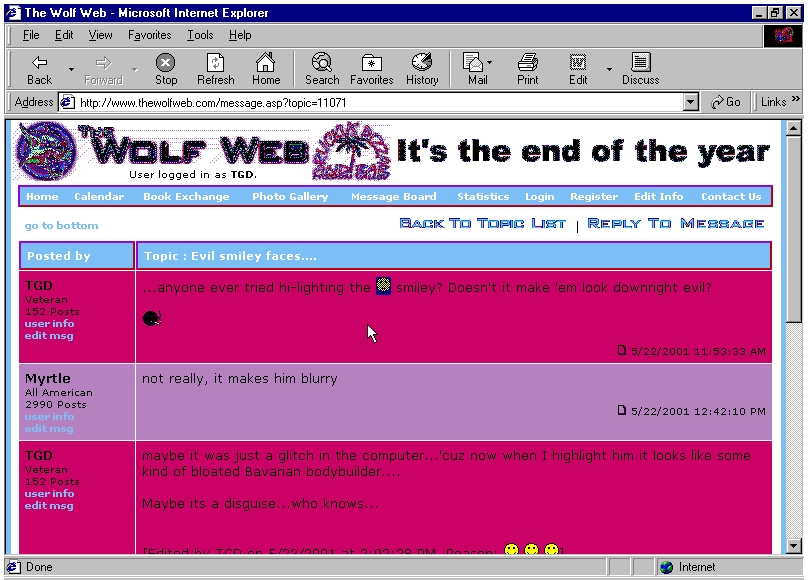Image resolution: width=808 pixels, height=580 pixels.
Task: Open the Favorites folder icon
Action: click(x=371, y=63)
